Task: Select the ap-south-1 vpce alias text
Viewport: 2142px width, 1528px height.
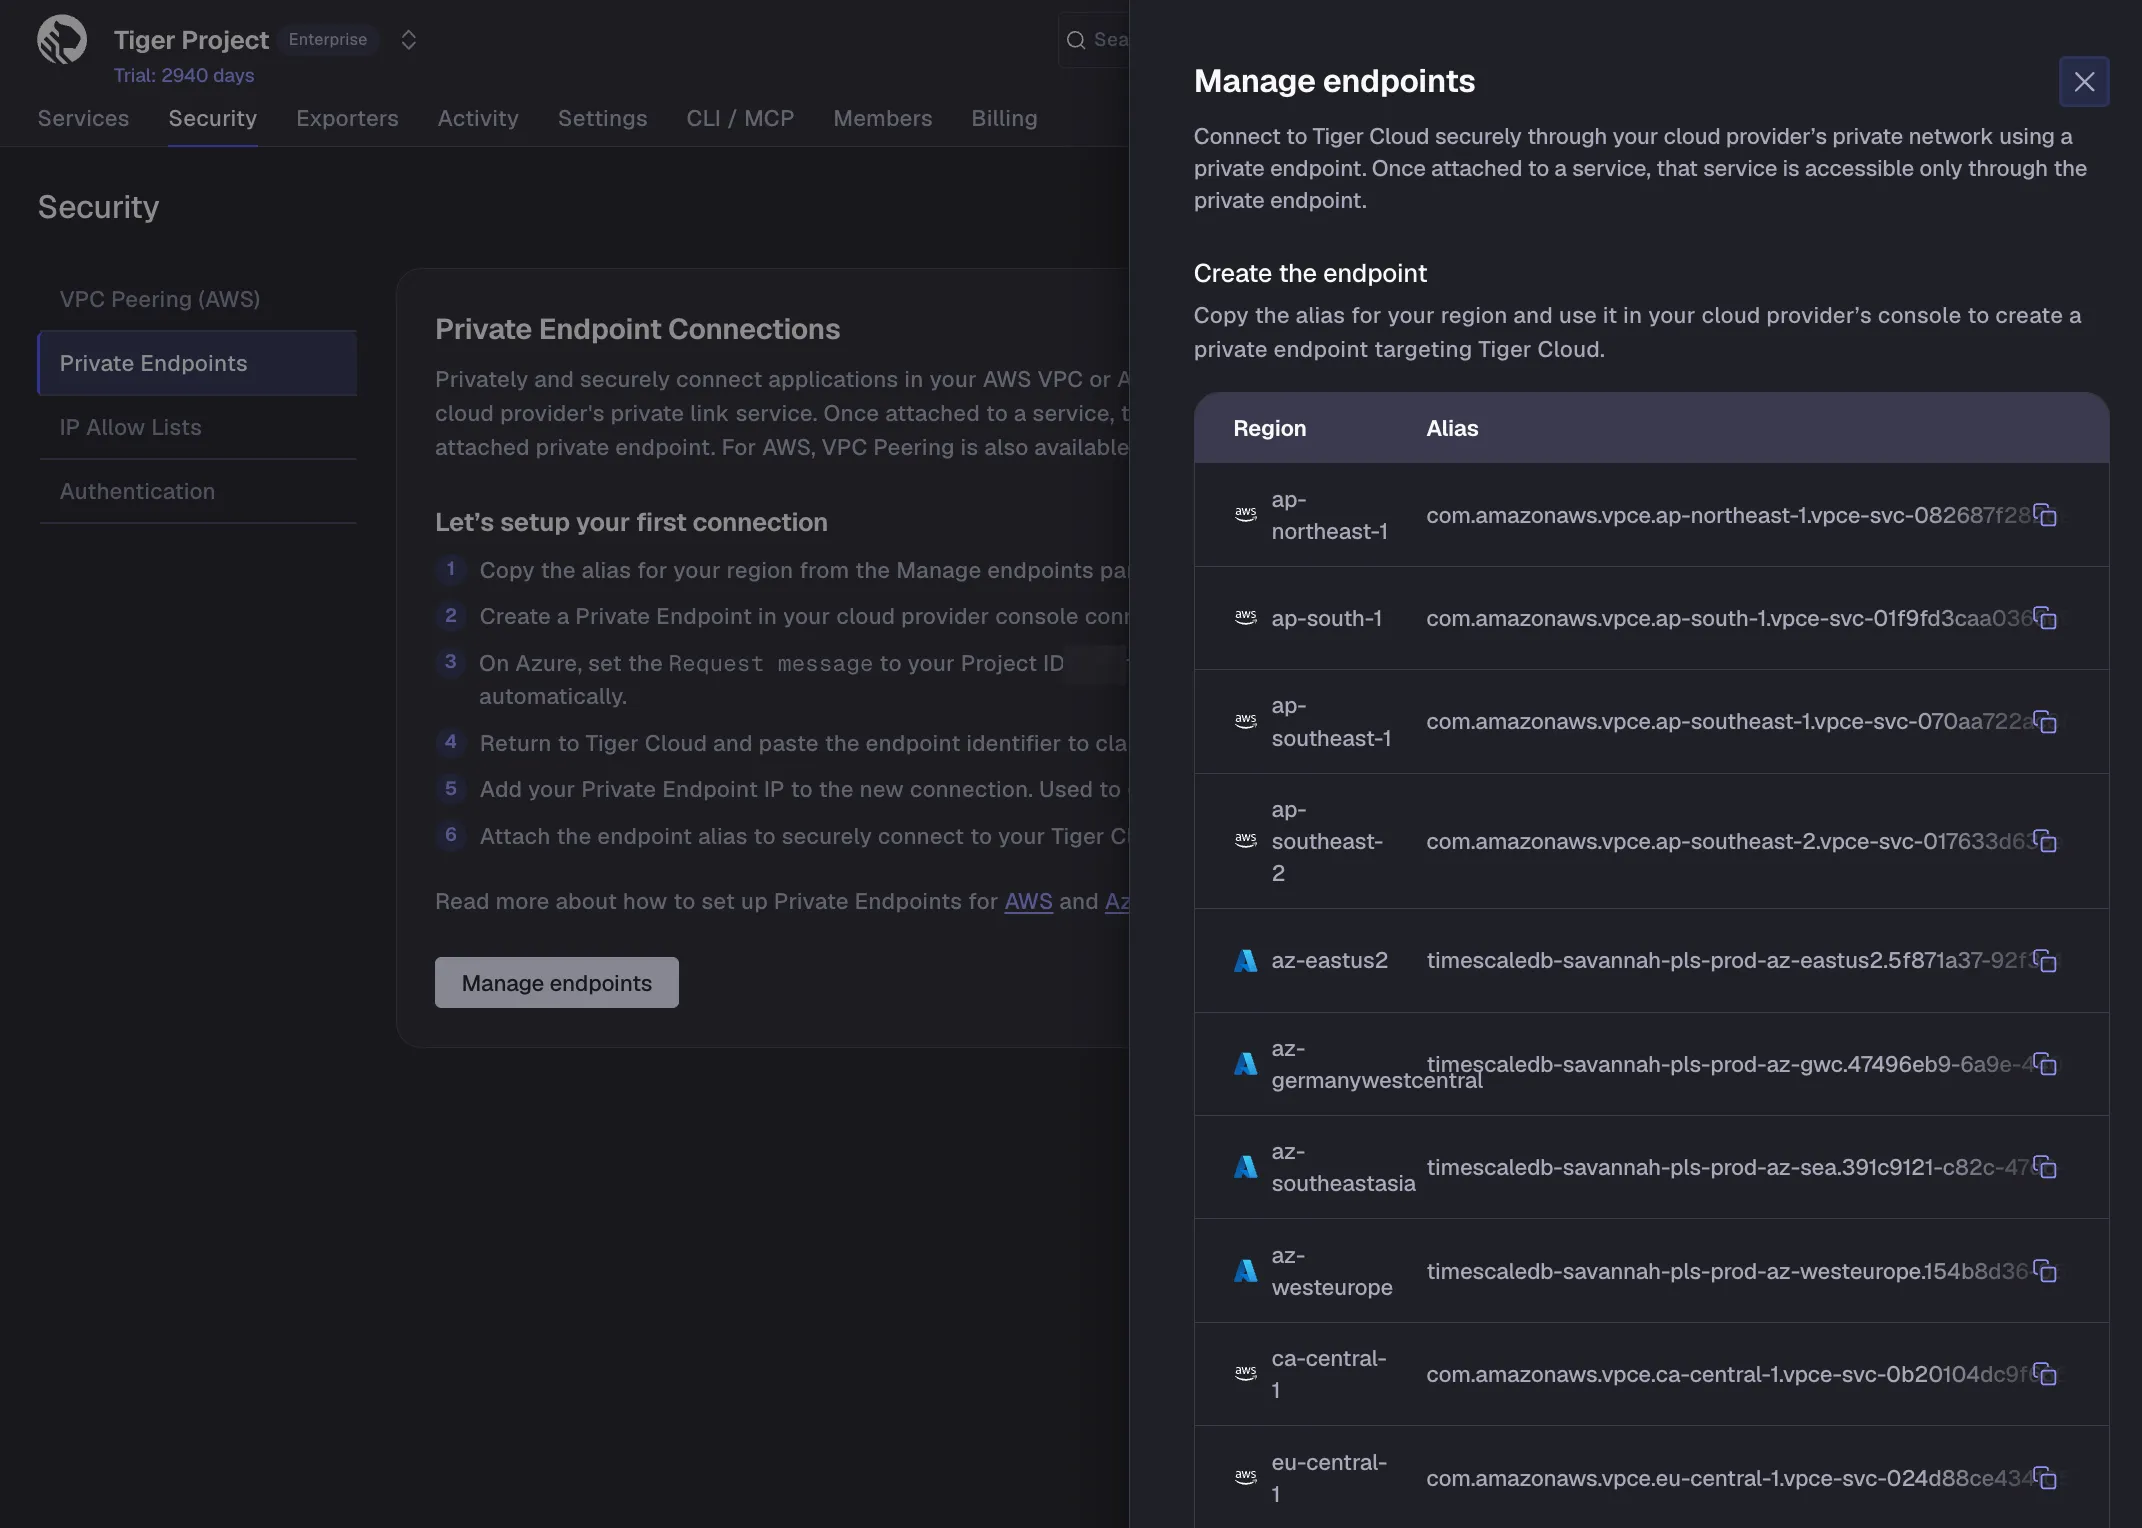Action: (1729, 618)
